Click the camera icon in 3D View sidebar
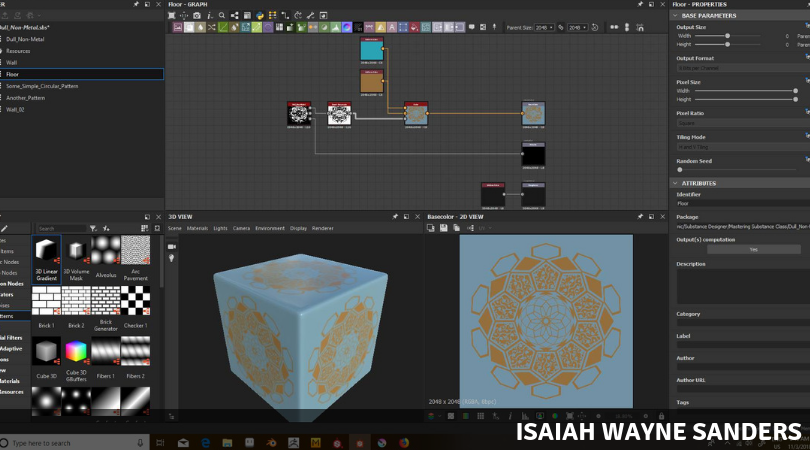This screenshot has width=810, height=450. (171, 245)
